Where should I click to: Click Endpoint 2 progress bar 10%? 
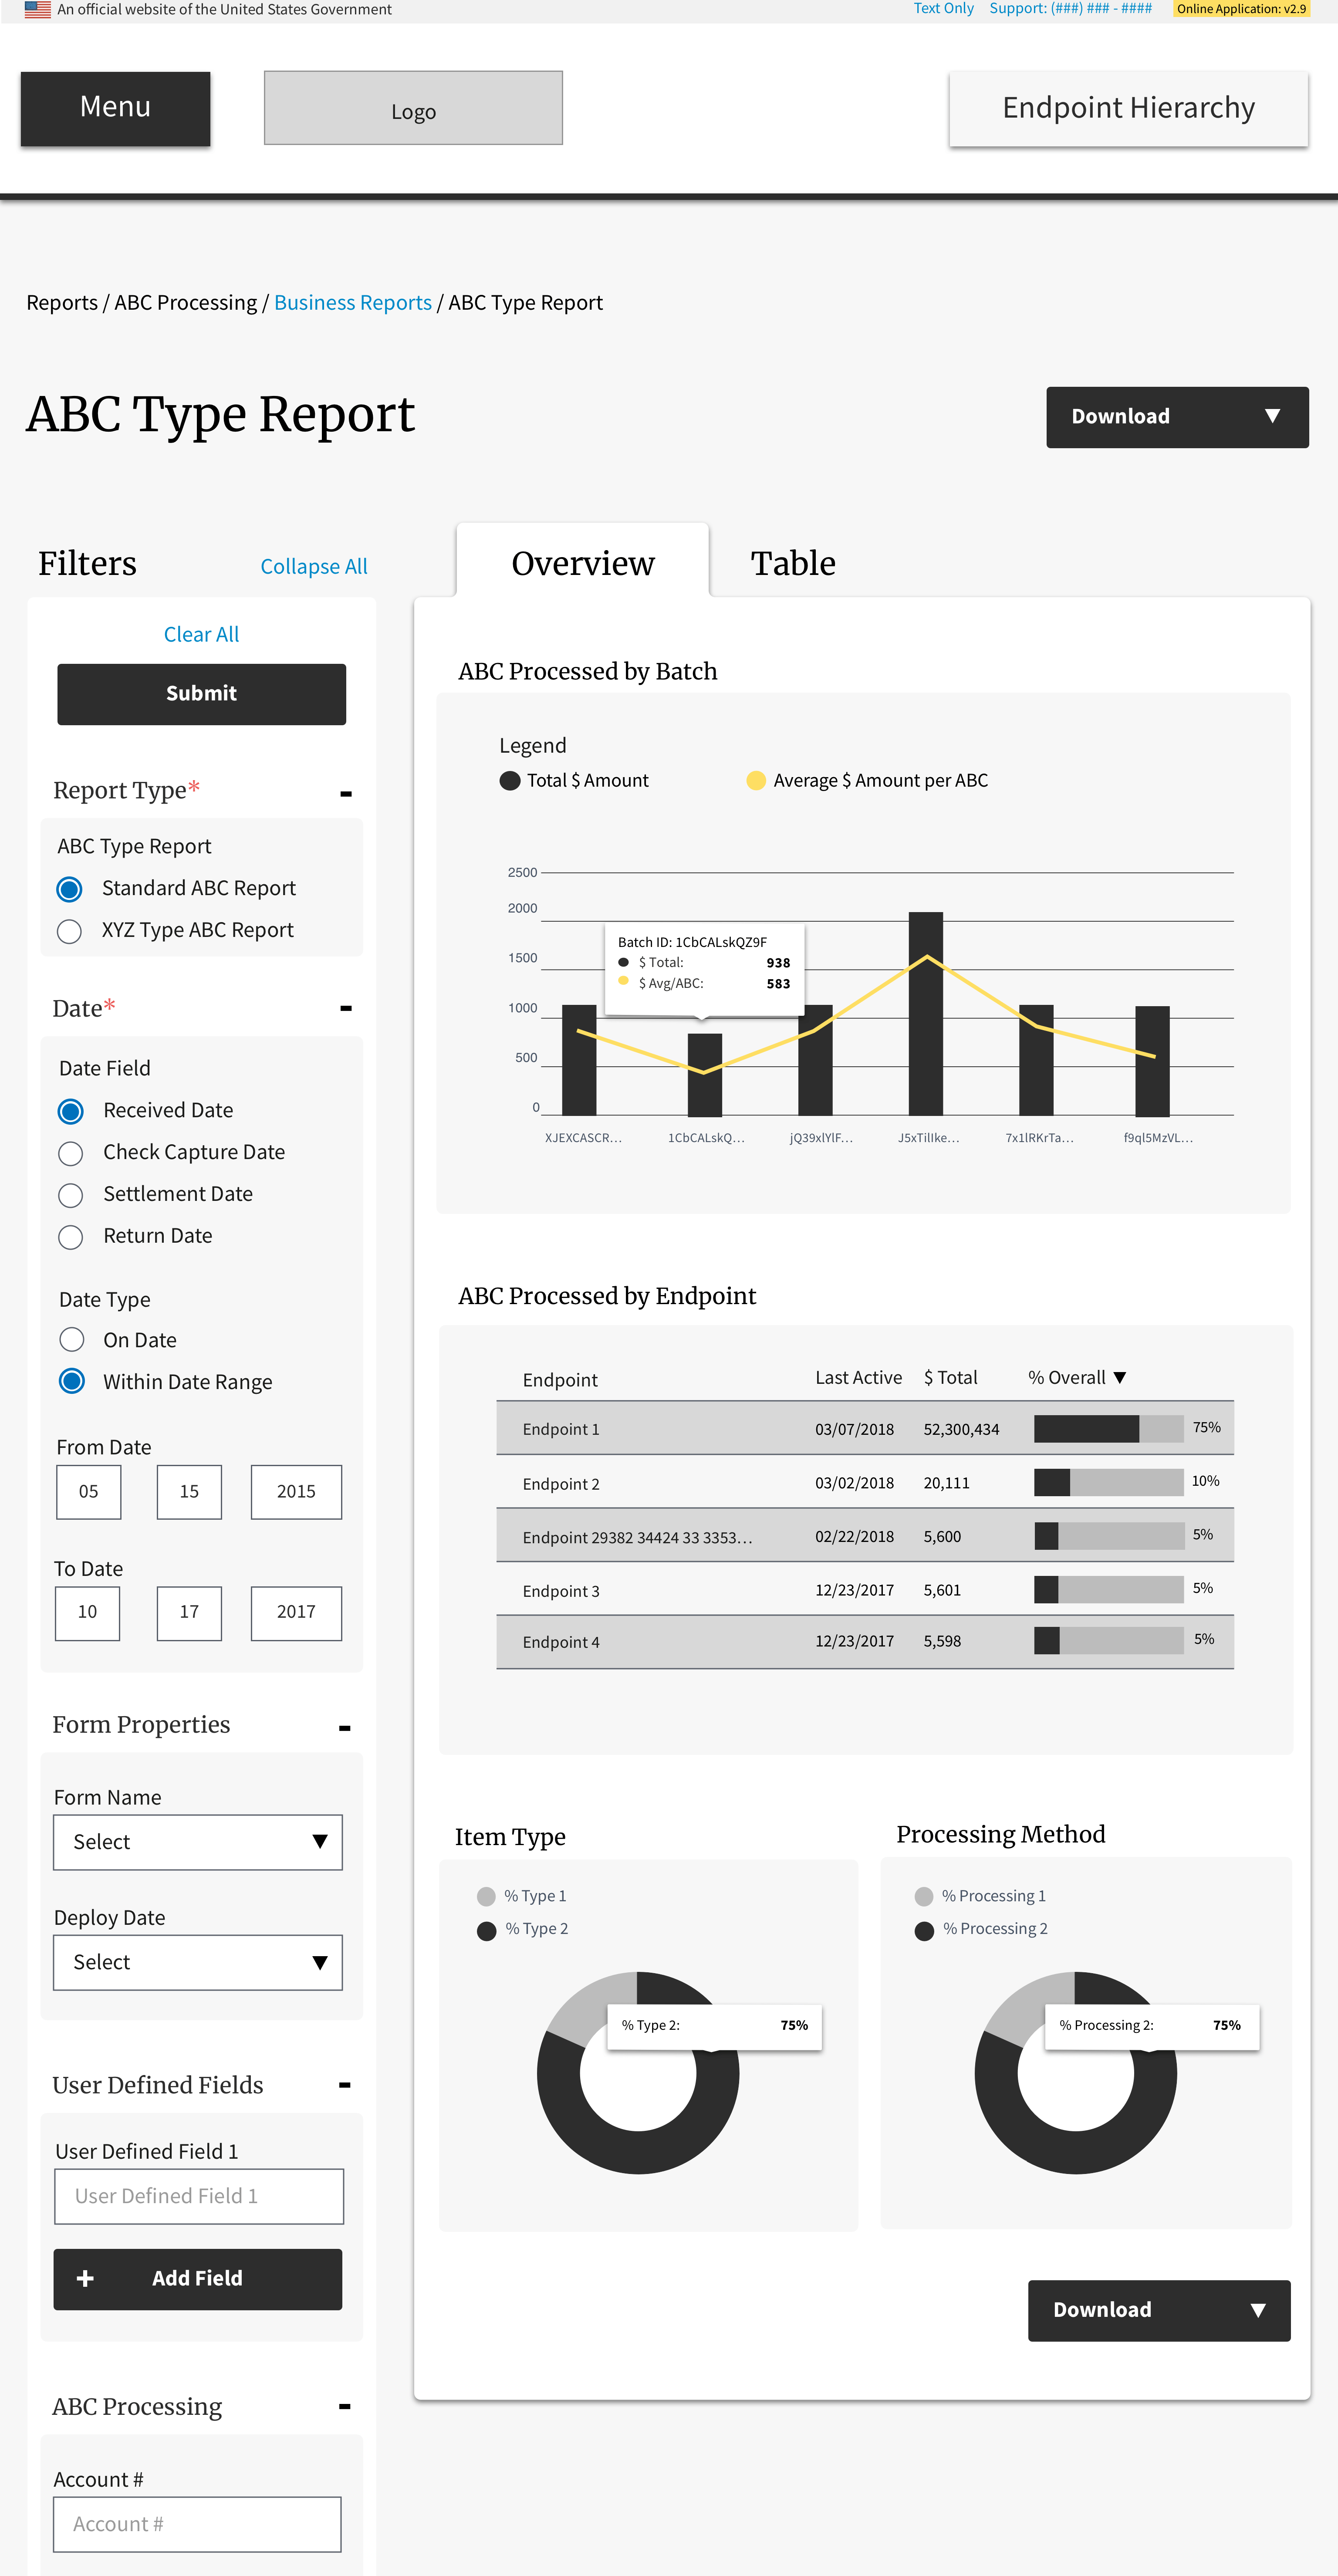click(x=1108, y=1482)
